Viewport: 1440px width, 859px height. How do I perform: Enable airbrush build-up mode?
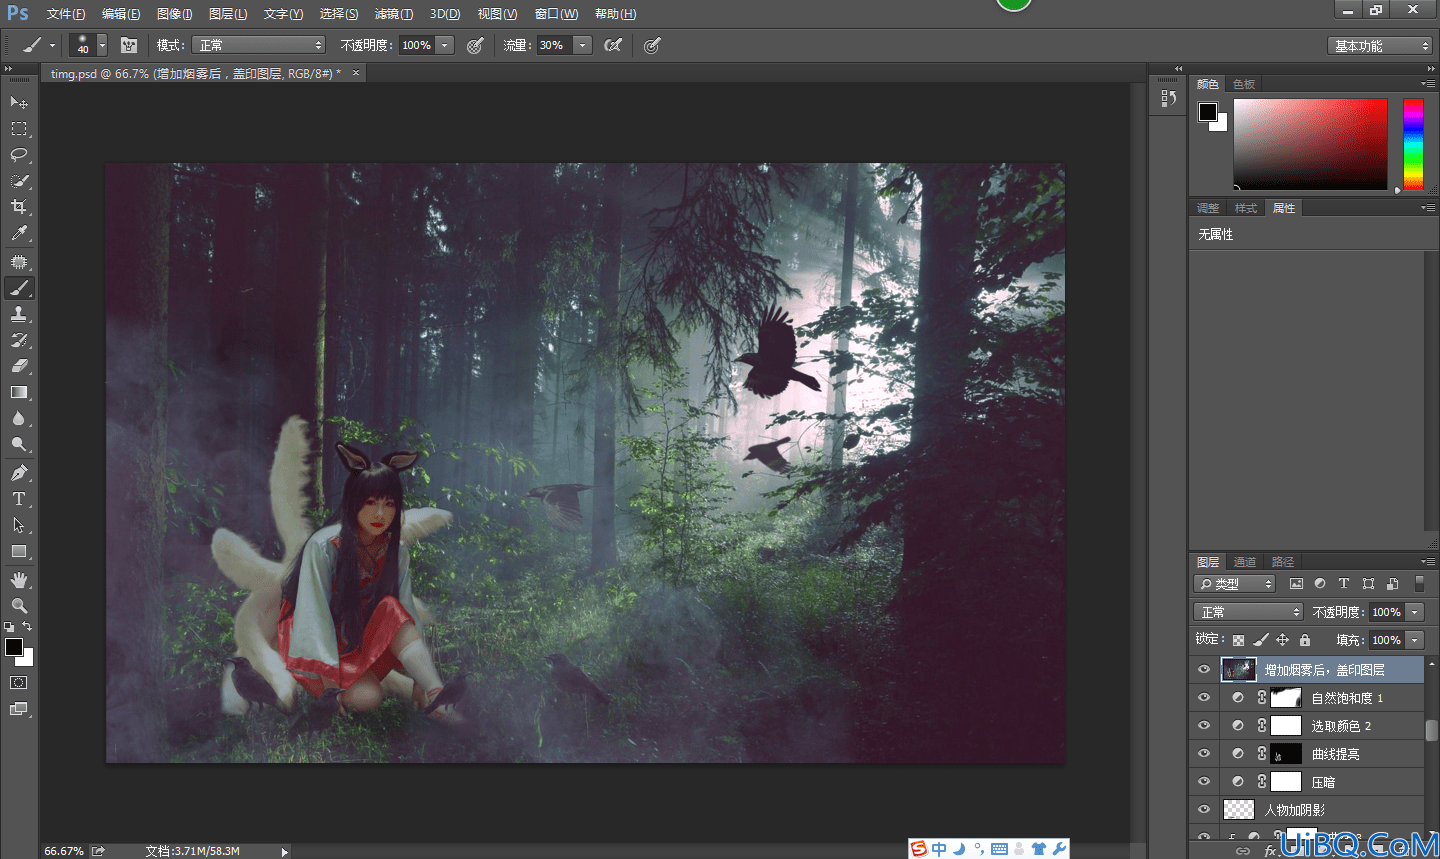(613, 45)
